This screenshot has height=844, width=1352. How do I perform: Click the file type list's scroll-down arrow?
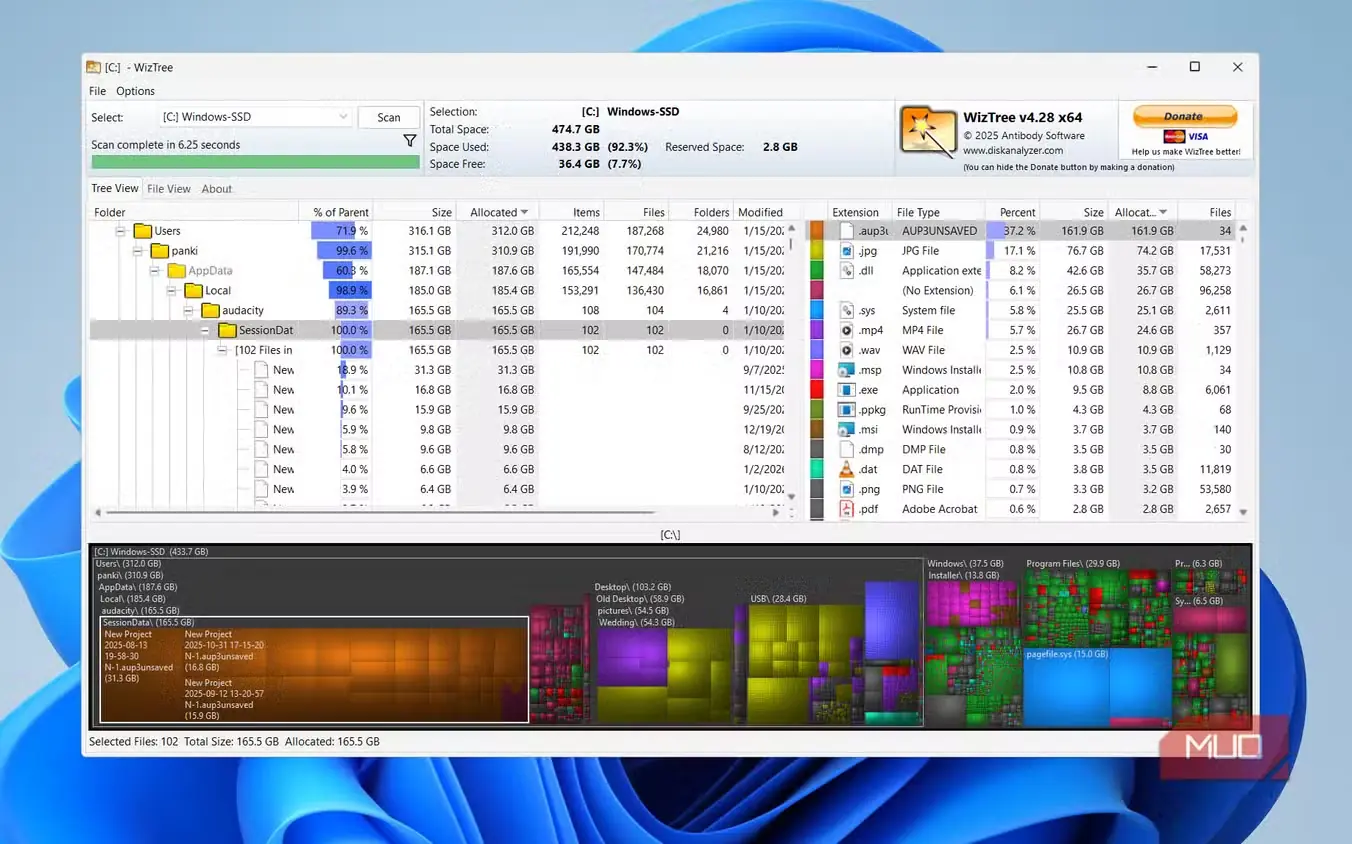click(1243, 512)
